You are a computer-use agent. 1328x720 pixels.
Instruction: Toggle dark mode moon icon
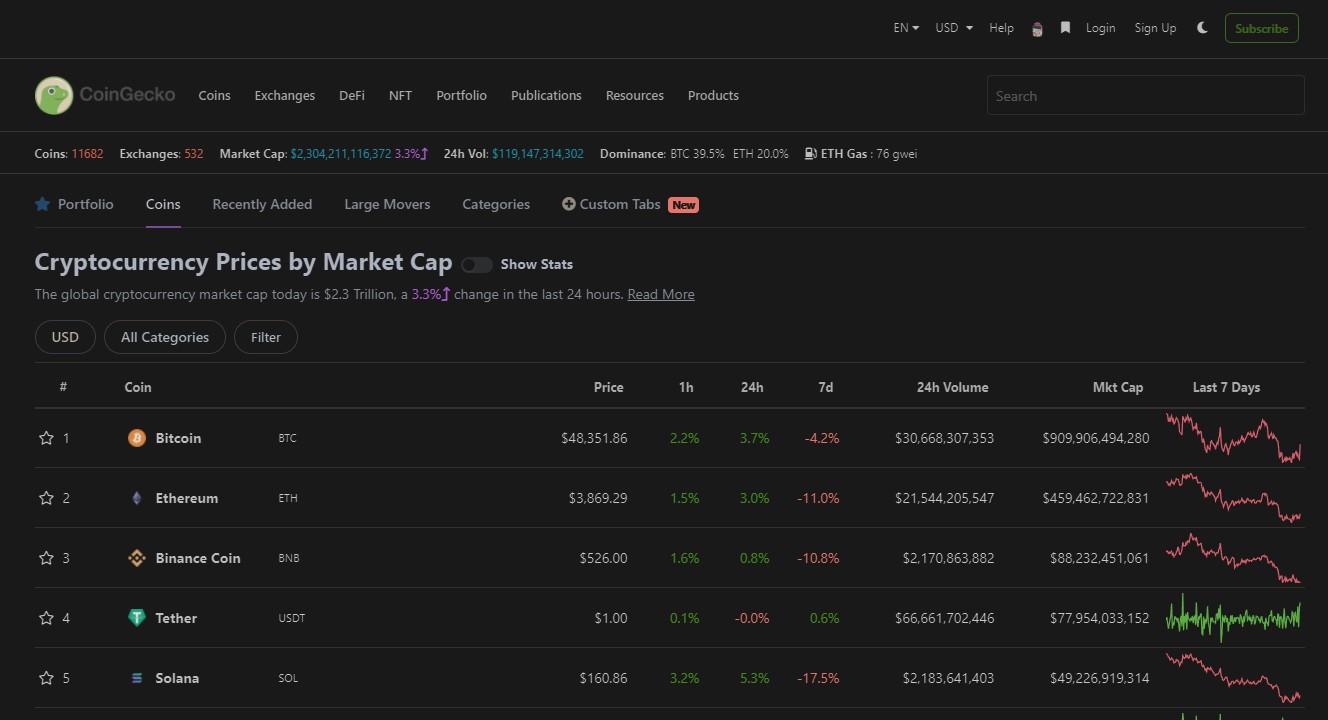click(x=1202, y=28)
